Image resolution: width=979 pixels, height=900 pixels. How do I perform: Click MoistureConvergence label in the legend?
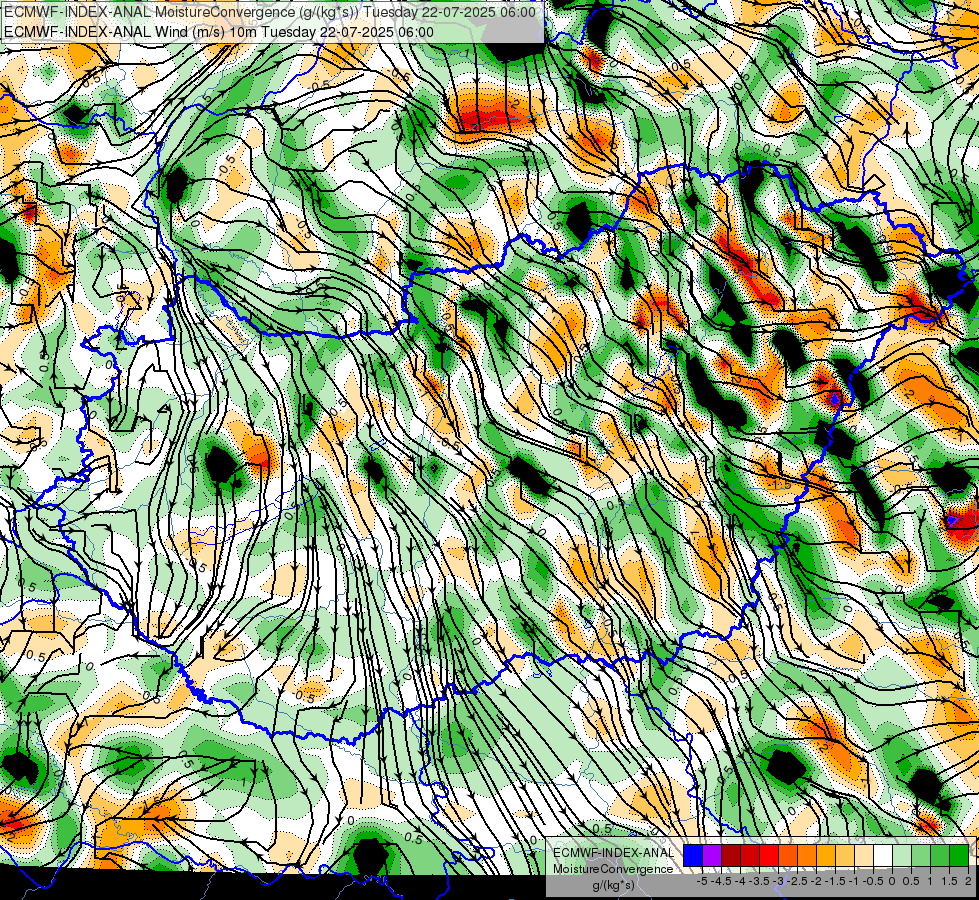613,869
